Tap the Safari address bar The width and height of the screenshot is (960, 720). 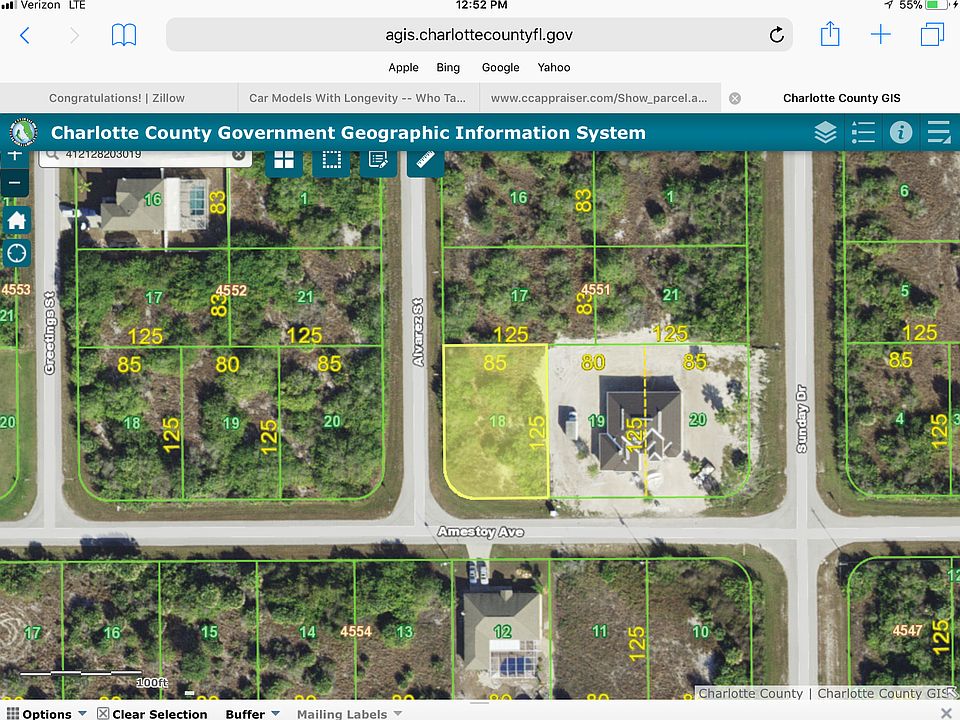479,35
